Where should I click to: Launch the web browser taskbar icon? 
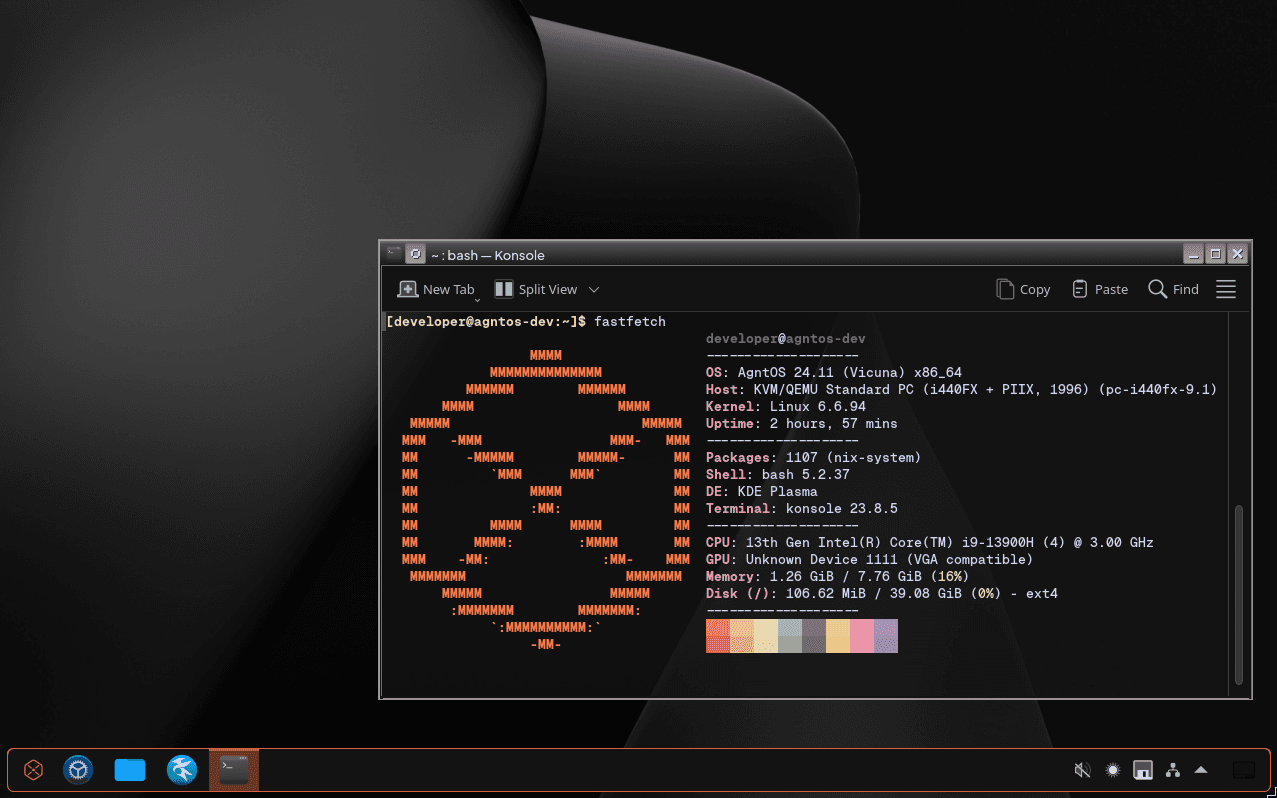[x=182, y=770]
